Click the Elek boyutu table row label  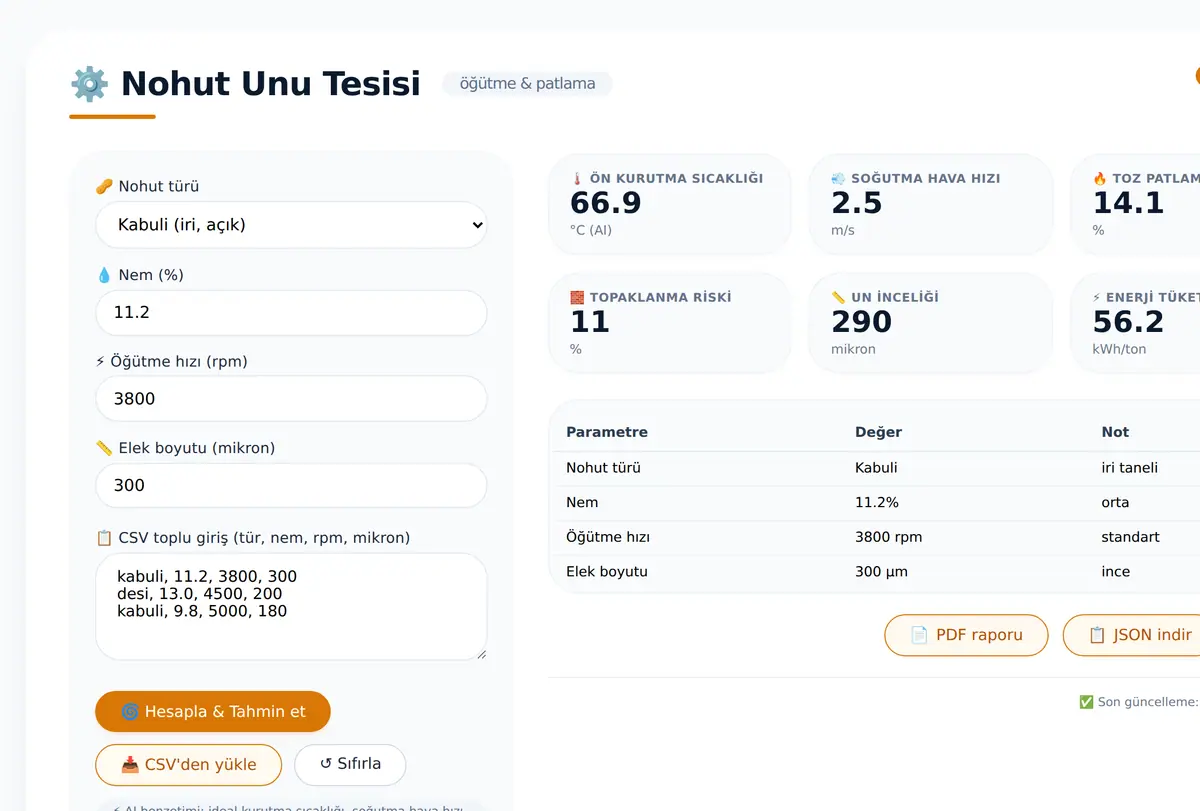click(607, 572)
